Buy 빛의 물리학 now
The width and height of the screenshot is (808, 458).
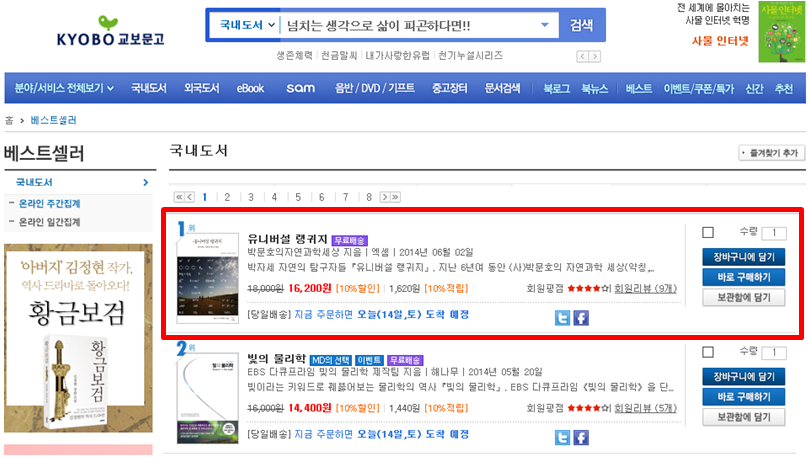pos(744,397)
